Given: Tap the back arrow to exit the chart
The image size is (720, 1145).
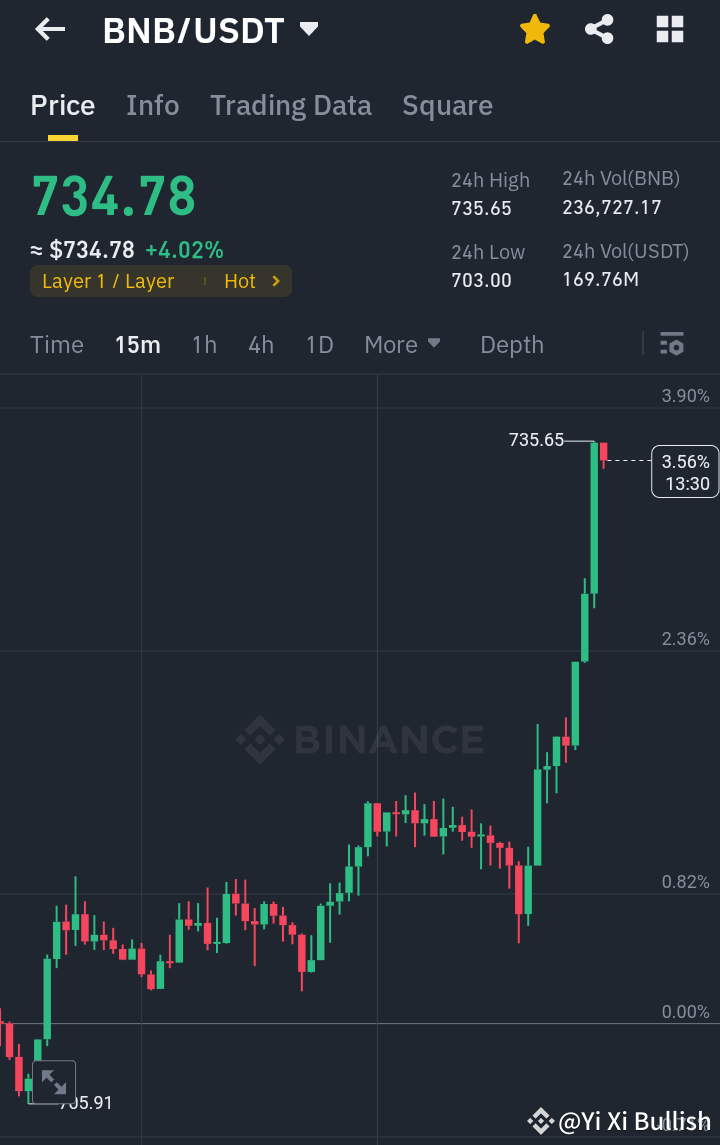Looking at the screenshot, I should (48, 29).
